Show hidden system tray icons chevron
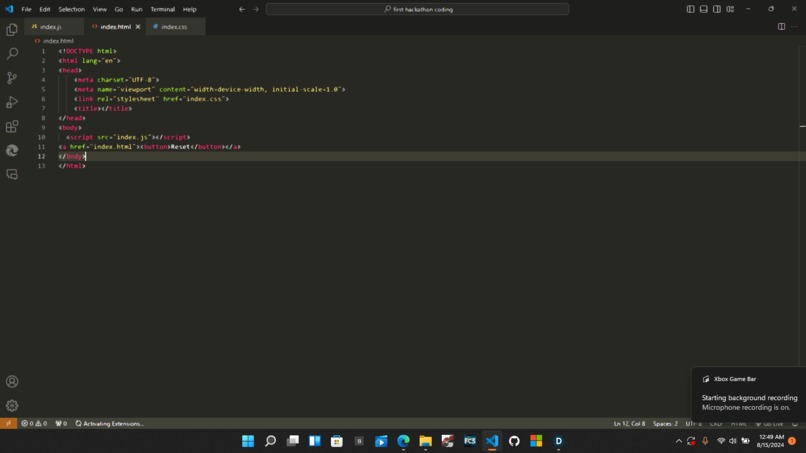806x453 pixels. (679, 441)
